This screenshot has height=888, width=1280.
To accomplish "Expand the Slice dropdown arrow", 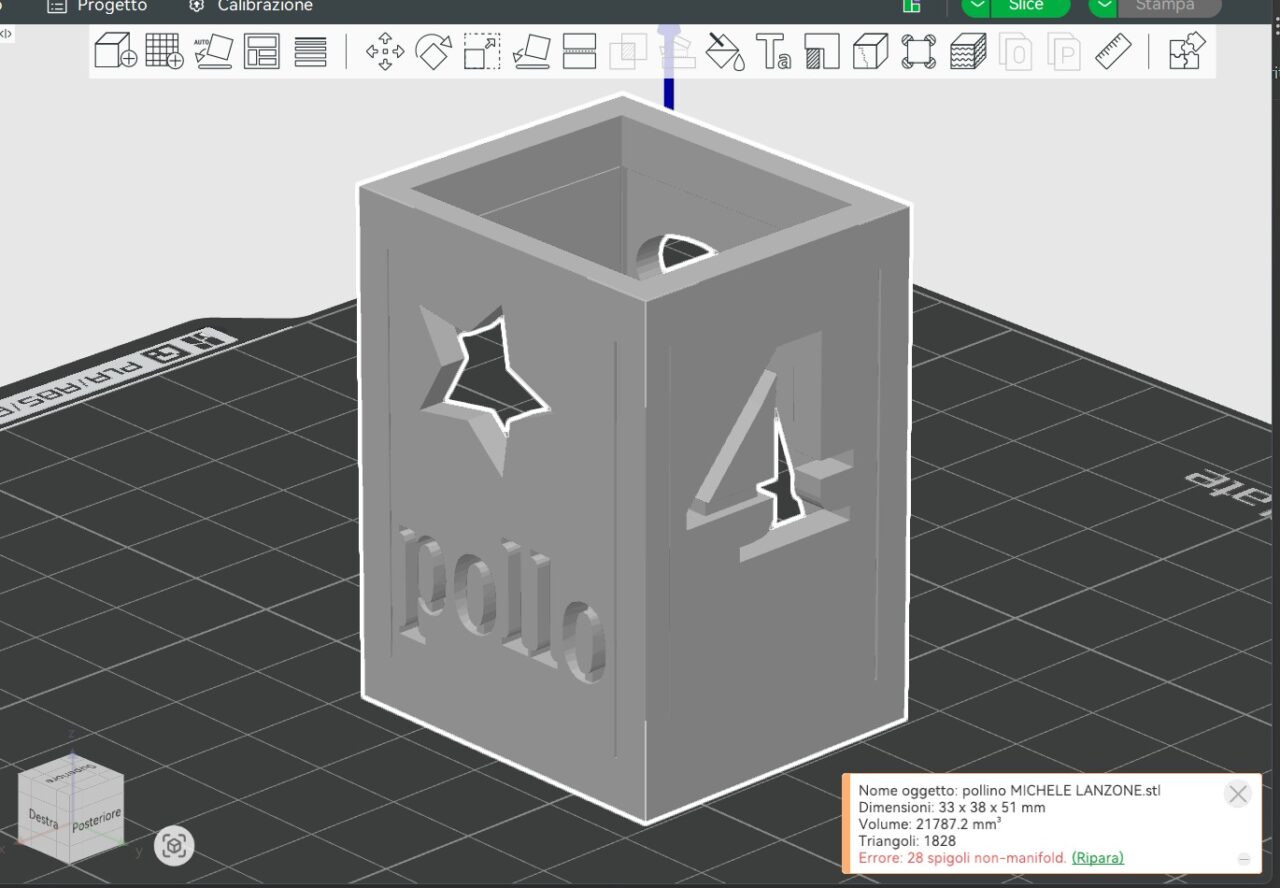I will pyautogui.click(x=976, y=6).
